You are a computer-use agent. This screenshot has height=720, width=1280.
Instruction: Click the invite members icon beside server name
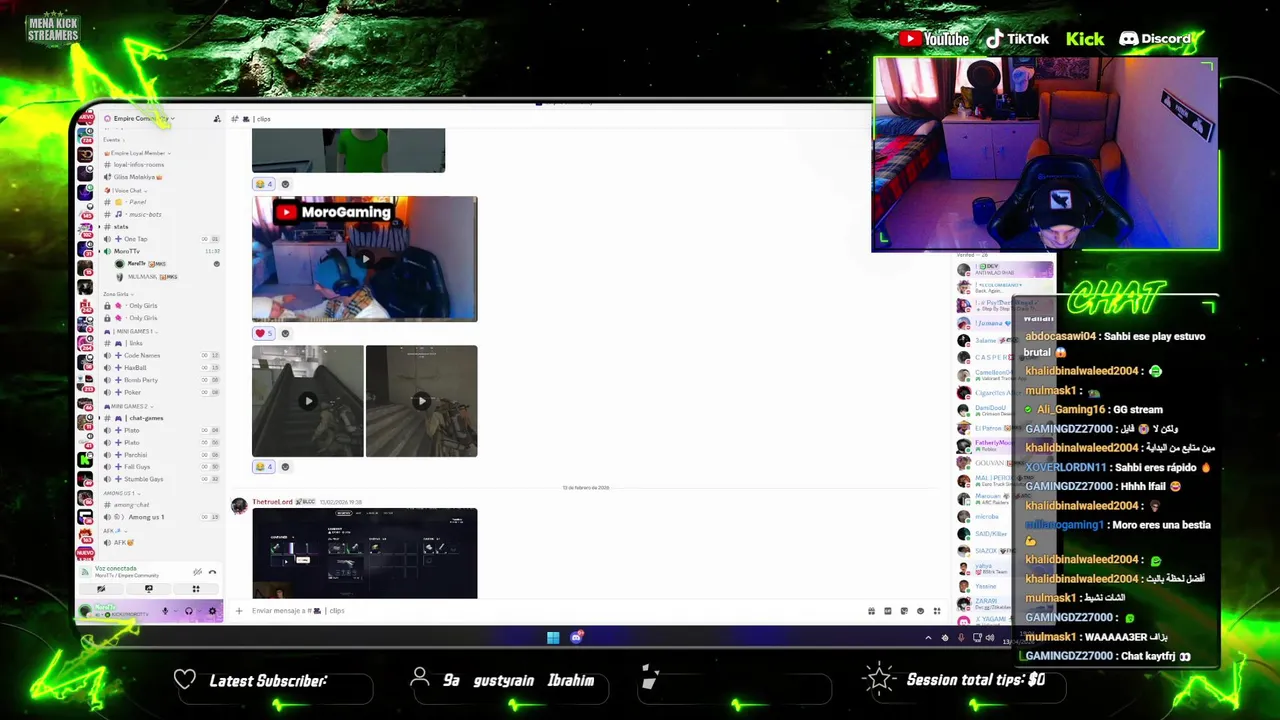pos(217,119)
